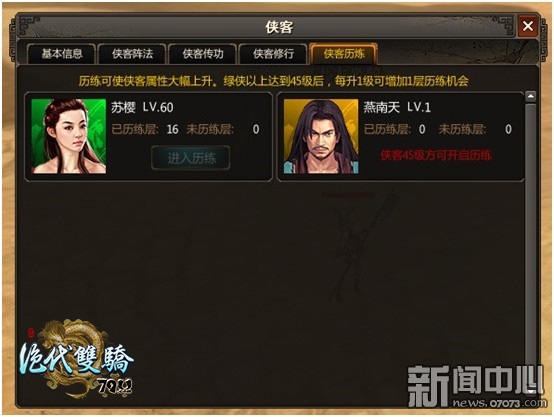Screen dimensions: 554x417
Task: Open the 基本信息 tab
Action: tap(61, 54)
